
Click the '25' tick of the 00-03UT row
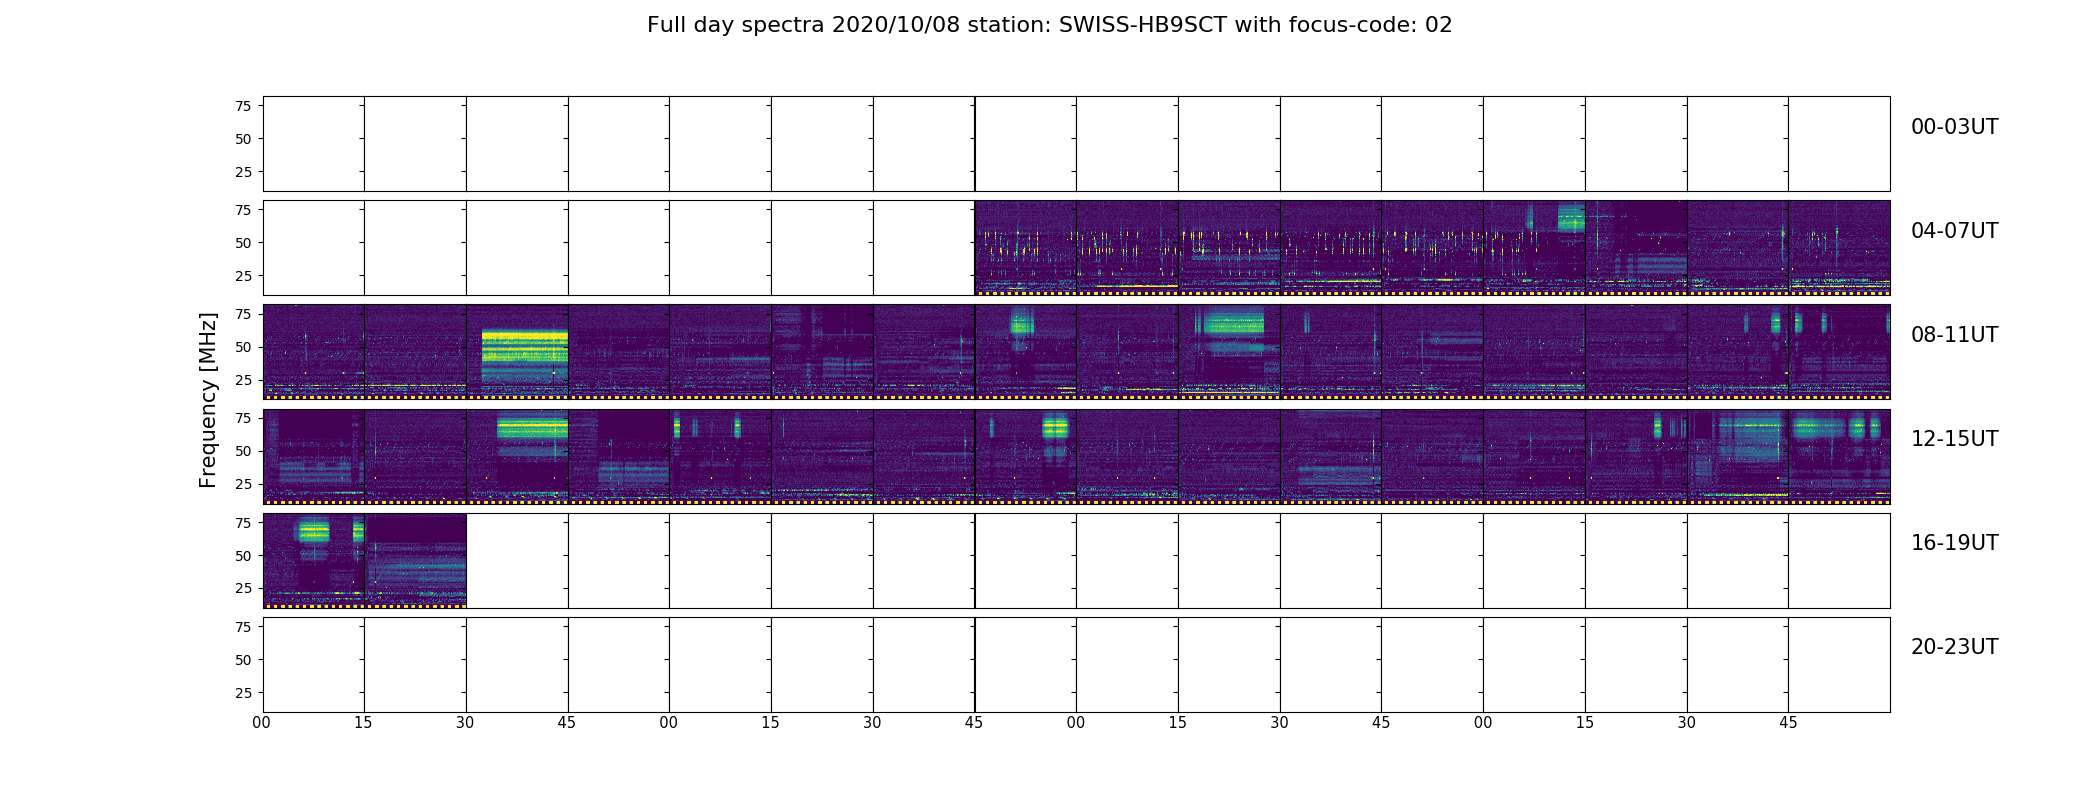coord(243,172)
